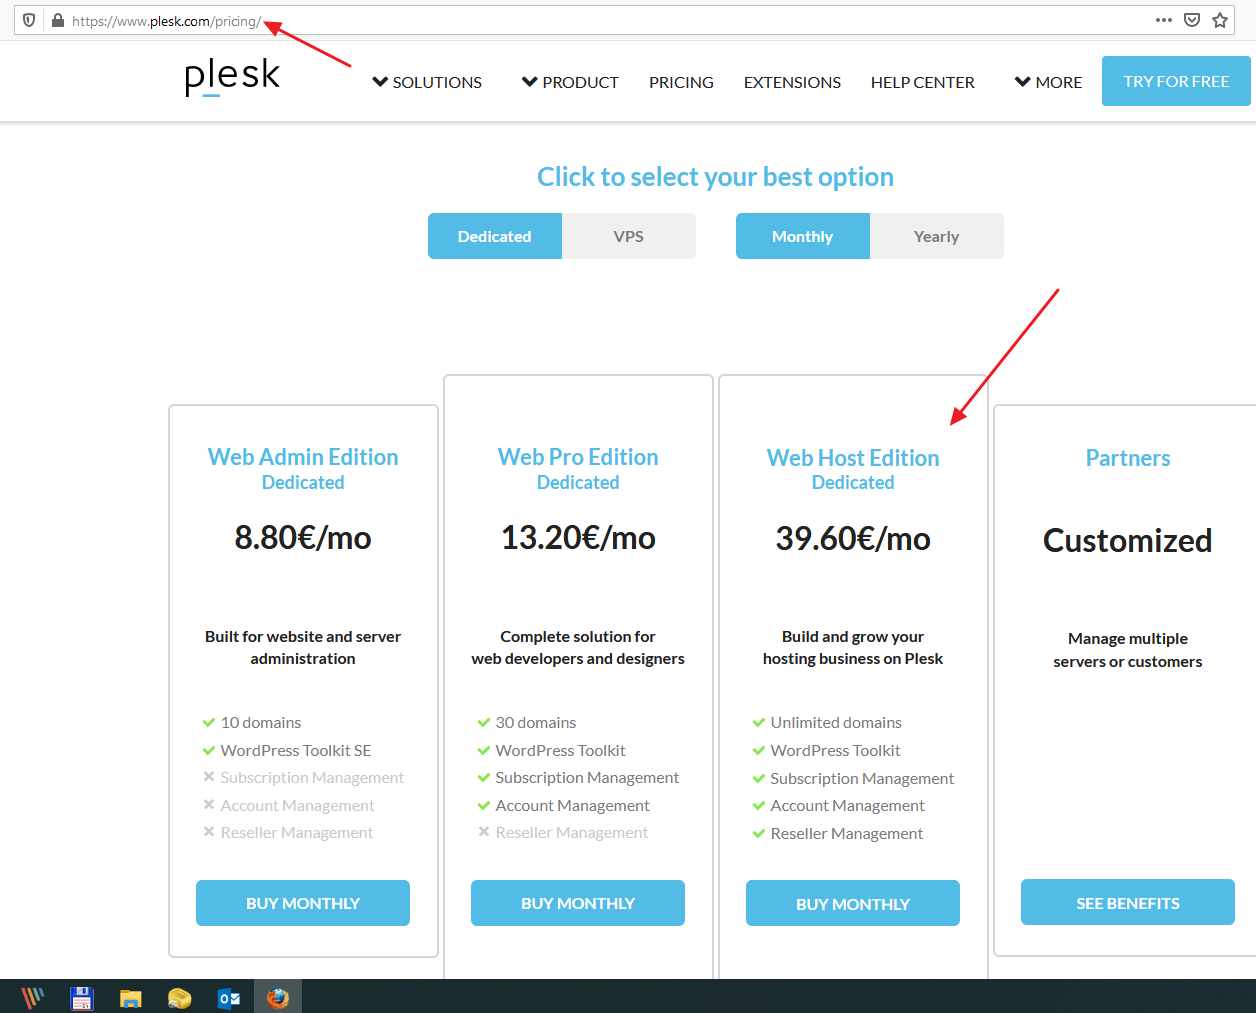Expand the Product dropdown menu
1256x1013 pixels.
[x=570, y=82]
